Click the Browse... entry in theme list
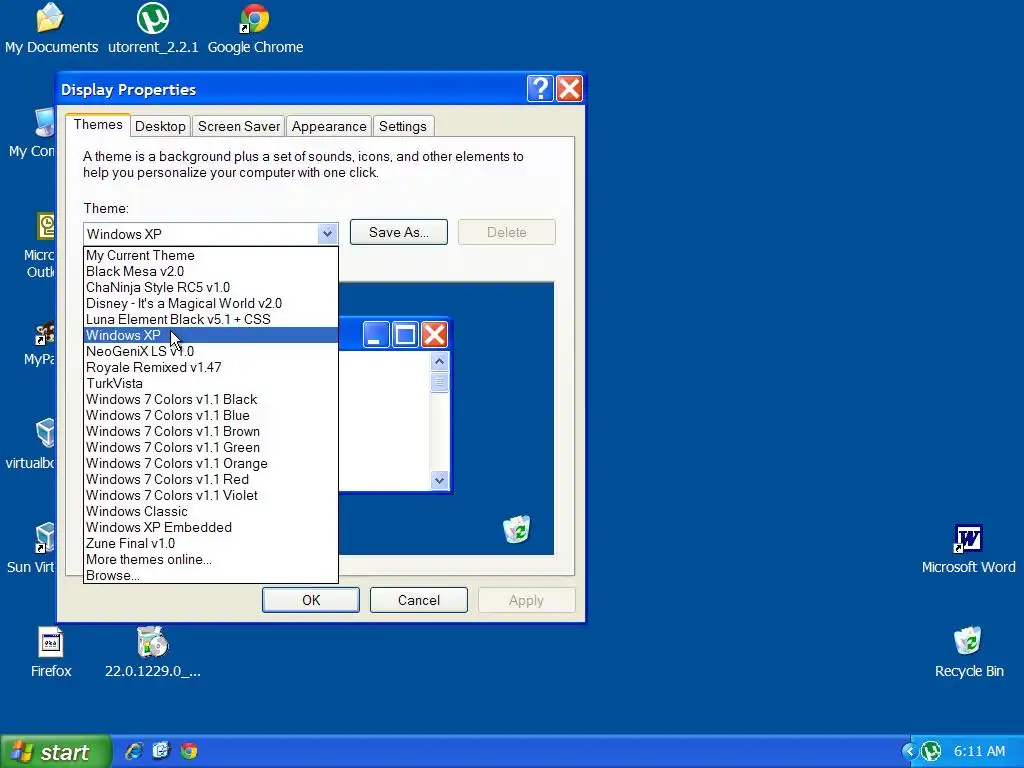The width and height of the screenshot is (1024, 768). pyautogui.click(x=210, y=575)
